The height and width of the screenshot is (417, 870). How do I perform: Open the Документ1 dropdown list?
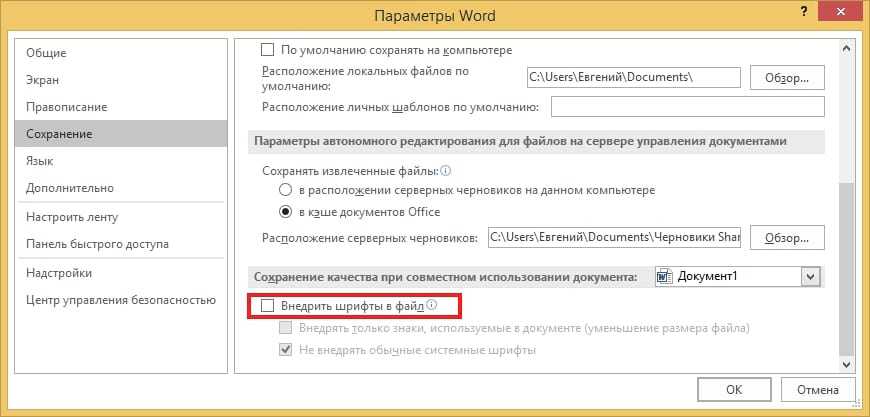(x=811, y=277)
